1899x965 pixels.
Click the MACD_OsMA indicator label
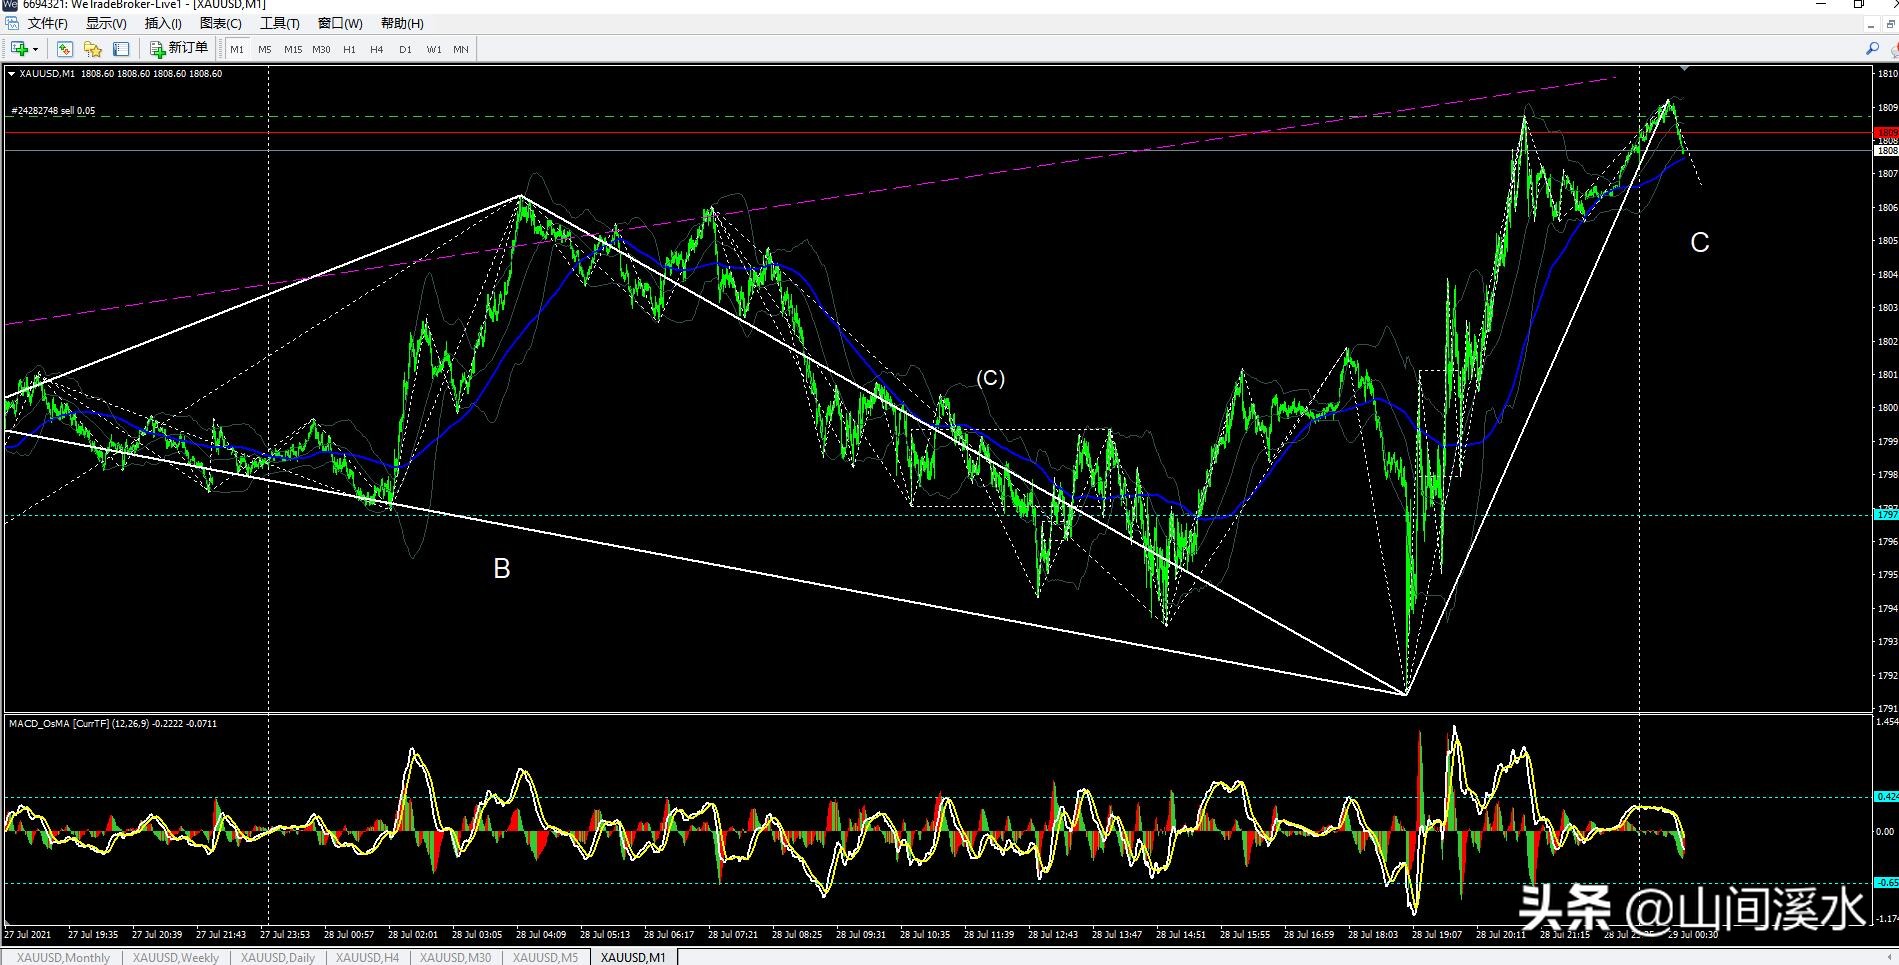[x=112, y=723]
